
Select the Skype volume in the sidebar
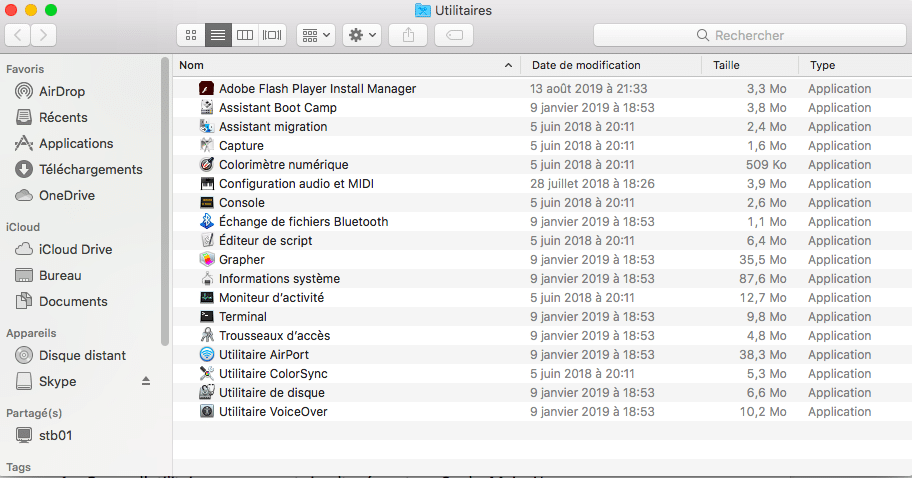coord(46,381)
